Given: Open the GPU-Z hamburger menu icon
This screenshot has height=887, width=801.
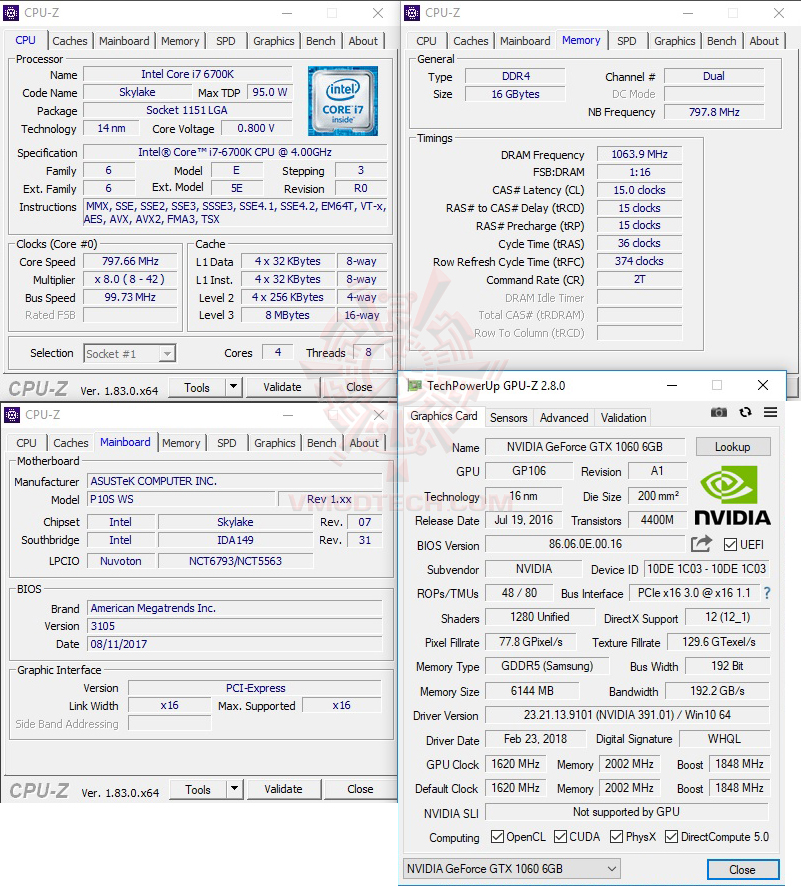Looking at the screenshot, I should point(769,412).
